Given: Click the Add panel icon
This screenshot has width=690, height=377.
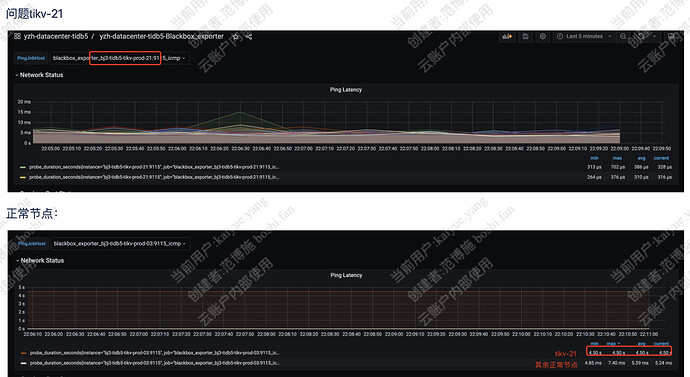Looking at the screenshot, I should click(x=507, y=37).
